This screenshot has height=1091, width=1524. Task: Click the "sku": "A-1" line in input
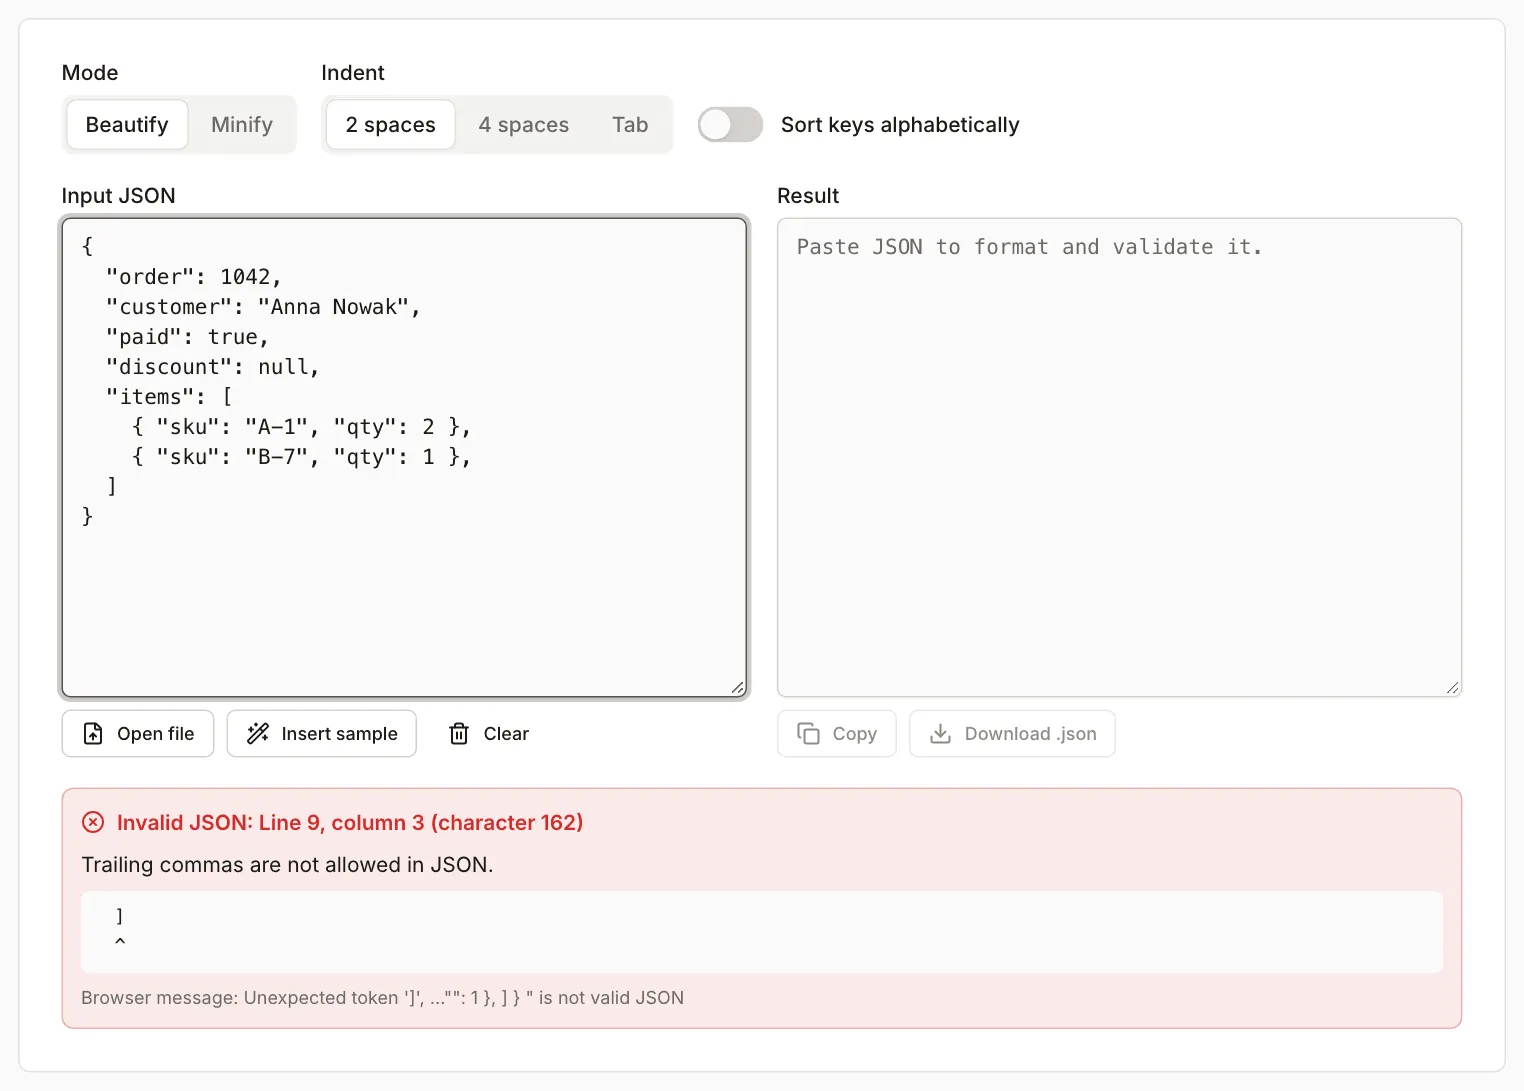coord(301,427)
